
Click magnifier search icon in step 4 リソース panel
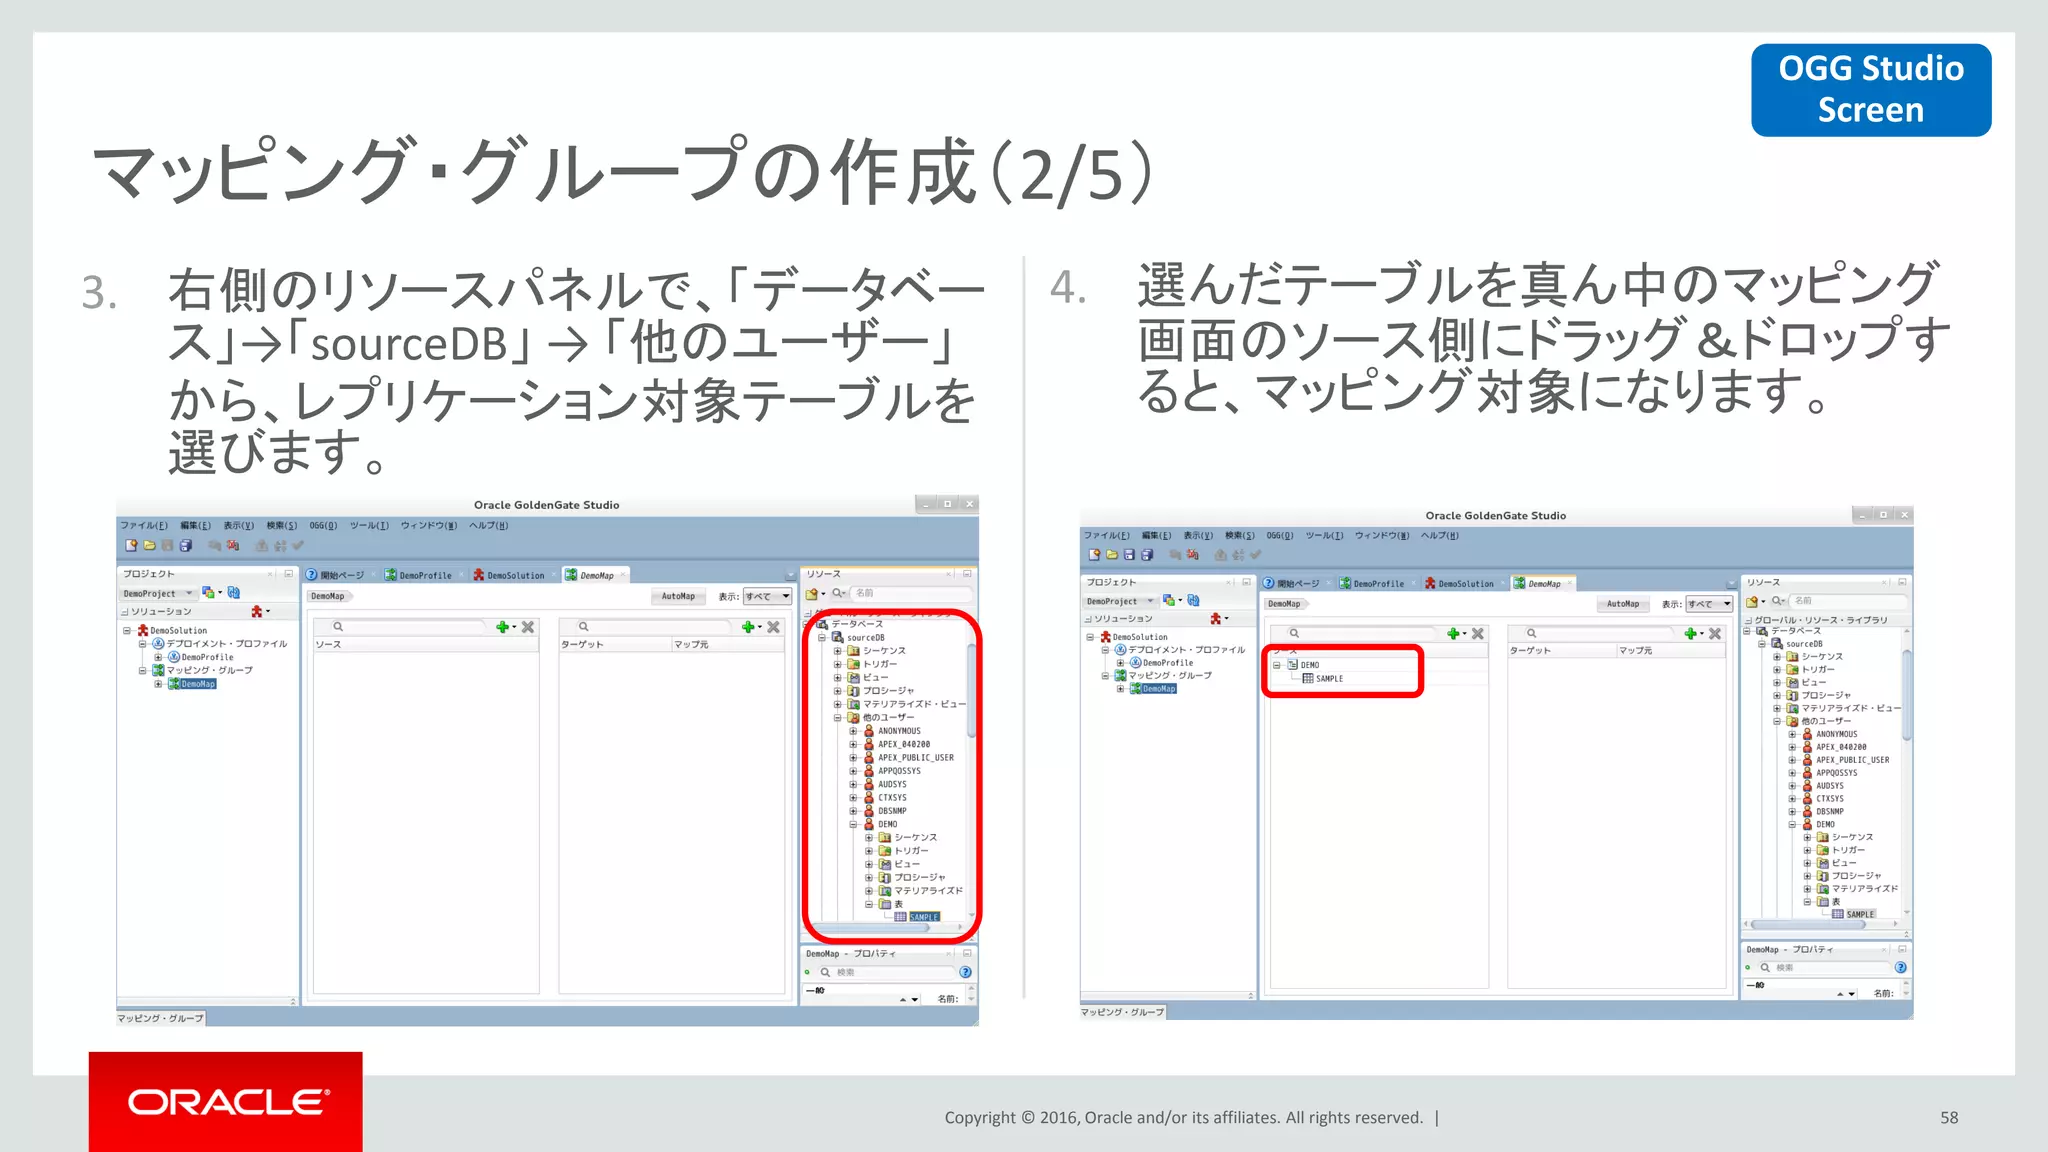1777,601
